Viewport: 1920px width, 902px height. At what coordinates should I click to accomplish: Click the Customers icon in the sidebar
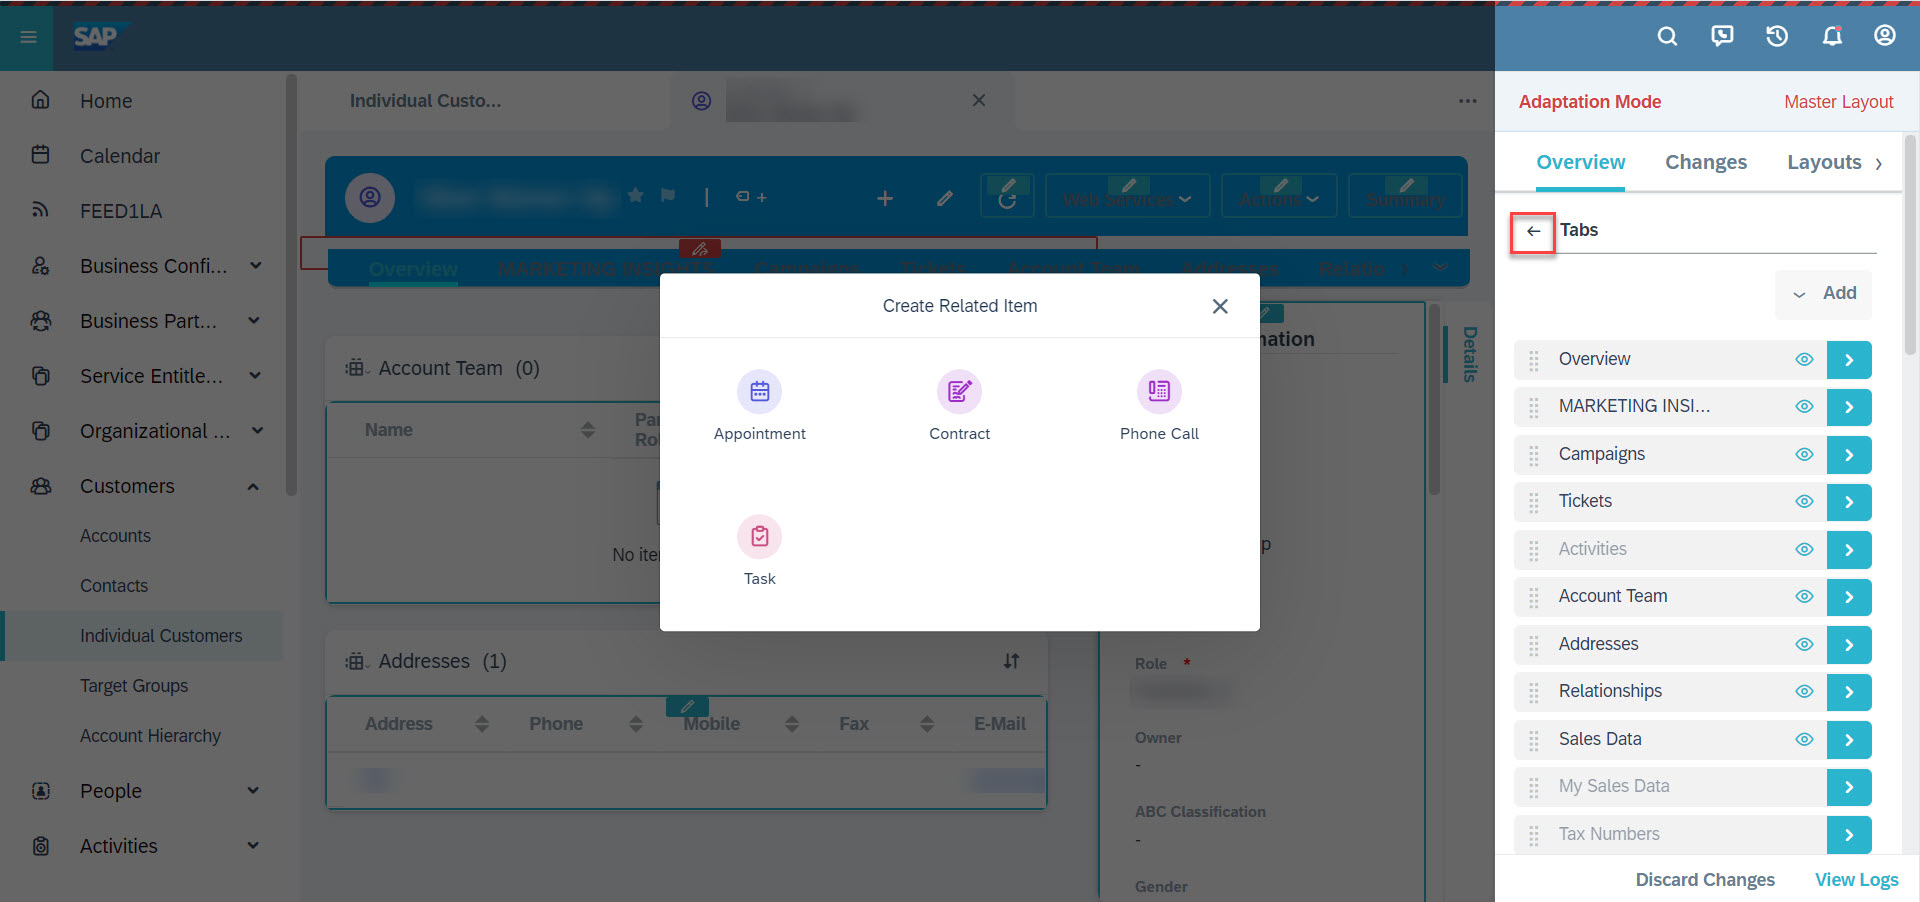[x=41, y=486]
